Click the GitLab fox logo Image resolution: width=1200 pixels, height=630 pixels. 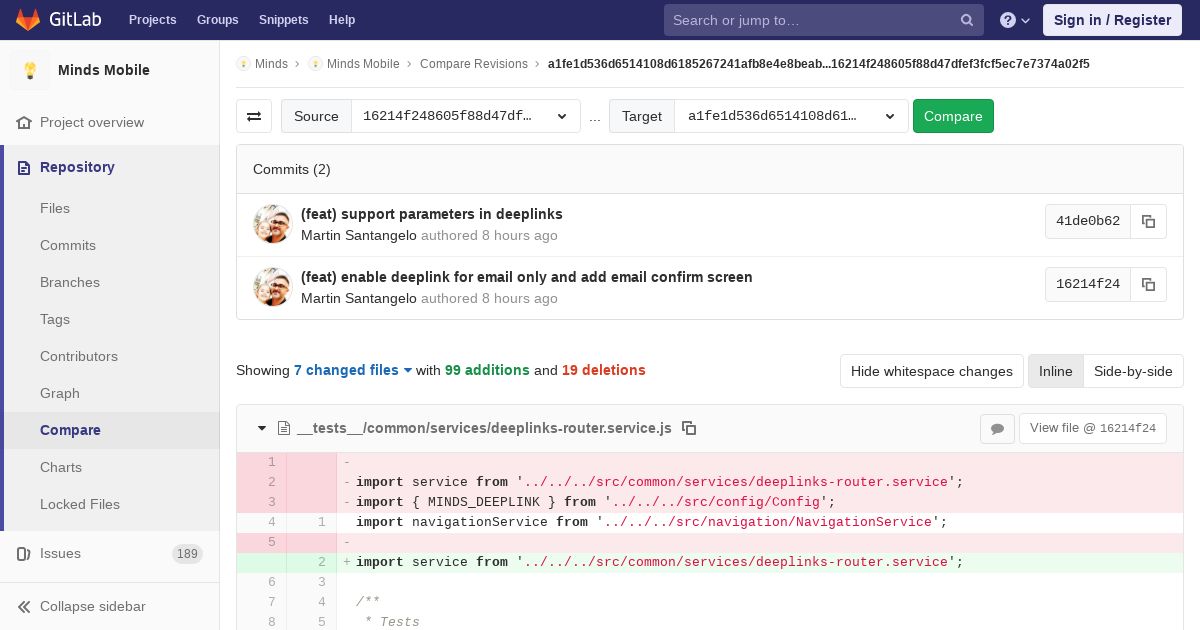pyautogui.click(x=28, y=20)
